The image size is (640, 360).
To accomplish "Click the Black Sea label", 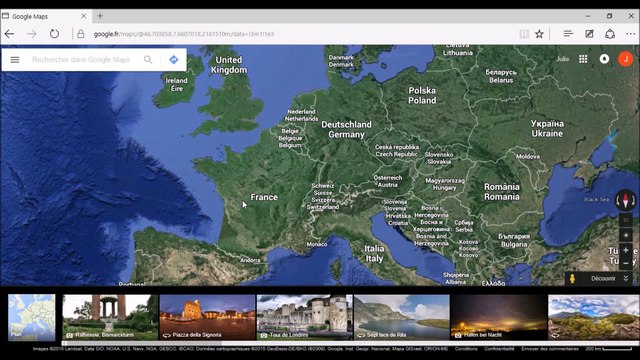I will (x=596, y=200).
